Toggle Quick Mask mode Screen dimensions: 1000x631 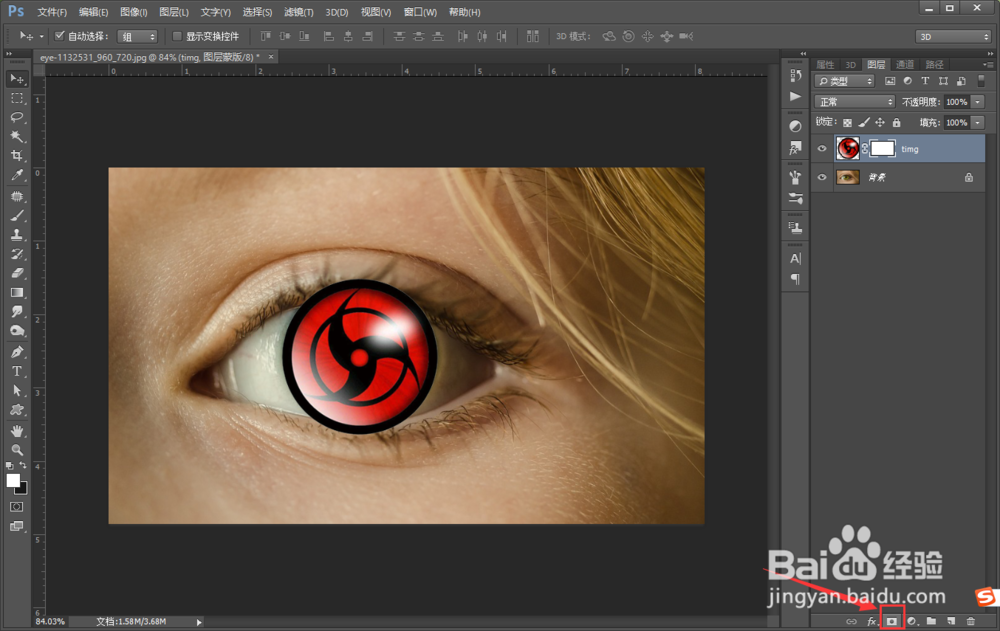pyautogui.click(x=17, y=507)
